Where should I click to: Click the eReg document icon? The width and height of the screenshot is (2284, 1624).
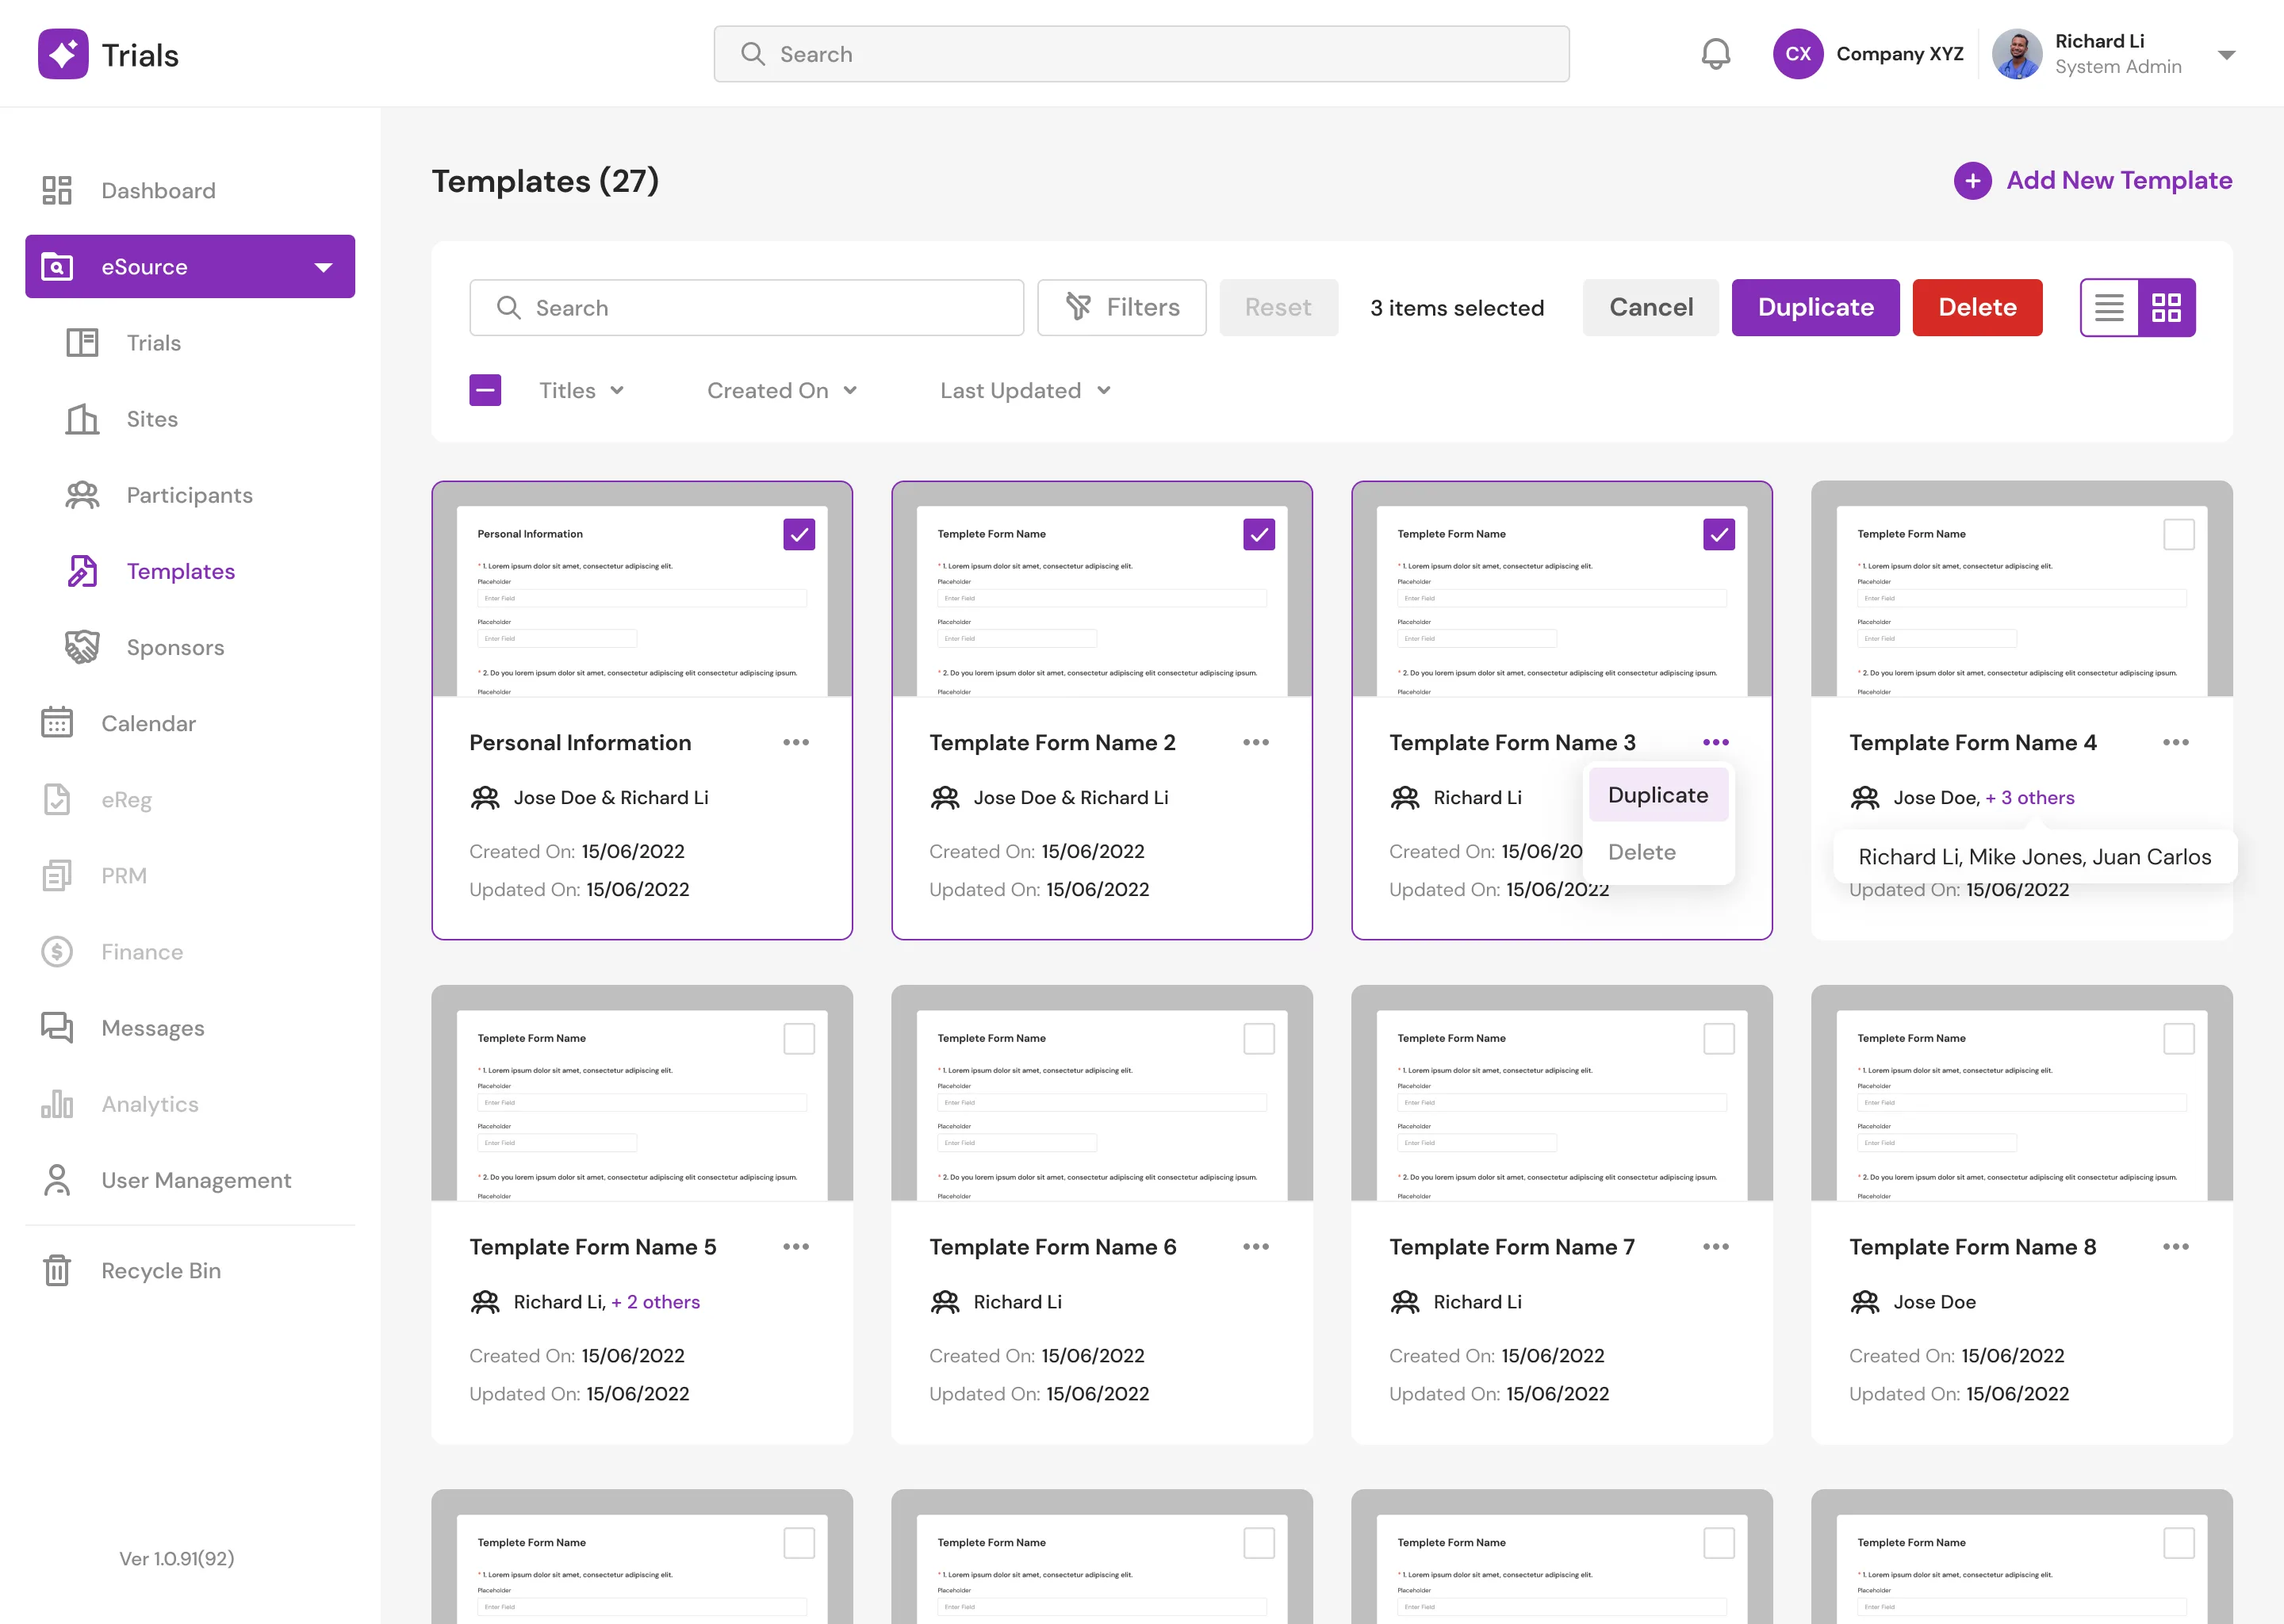pyautogui.click(x=57, y=799)
